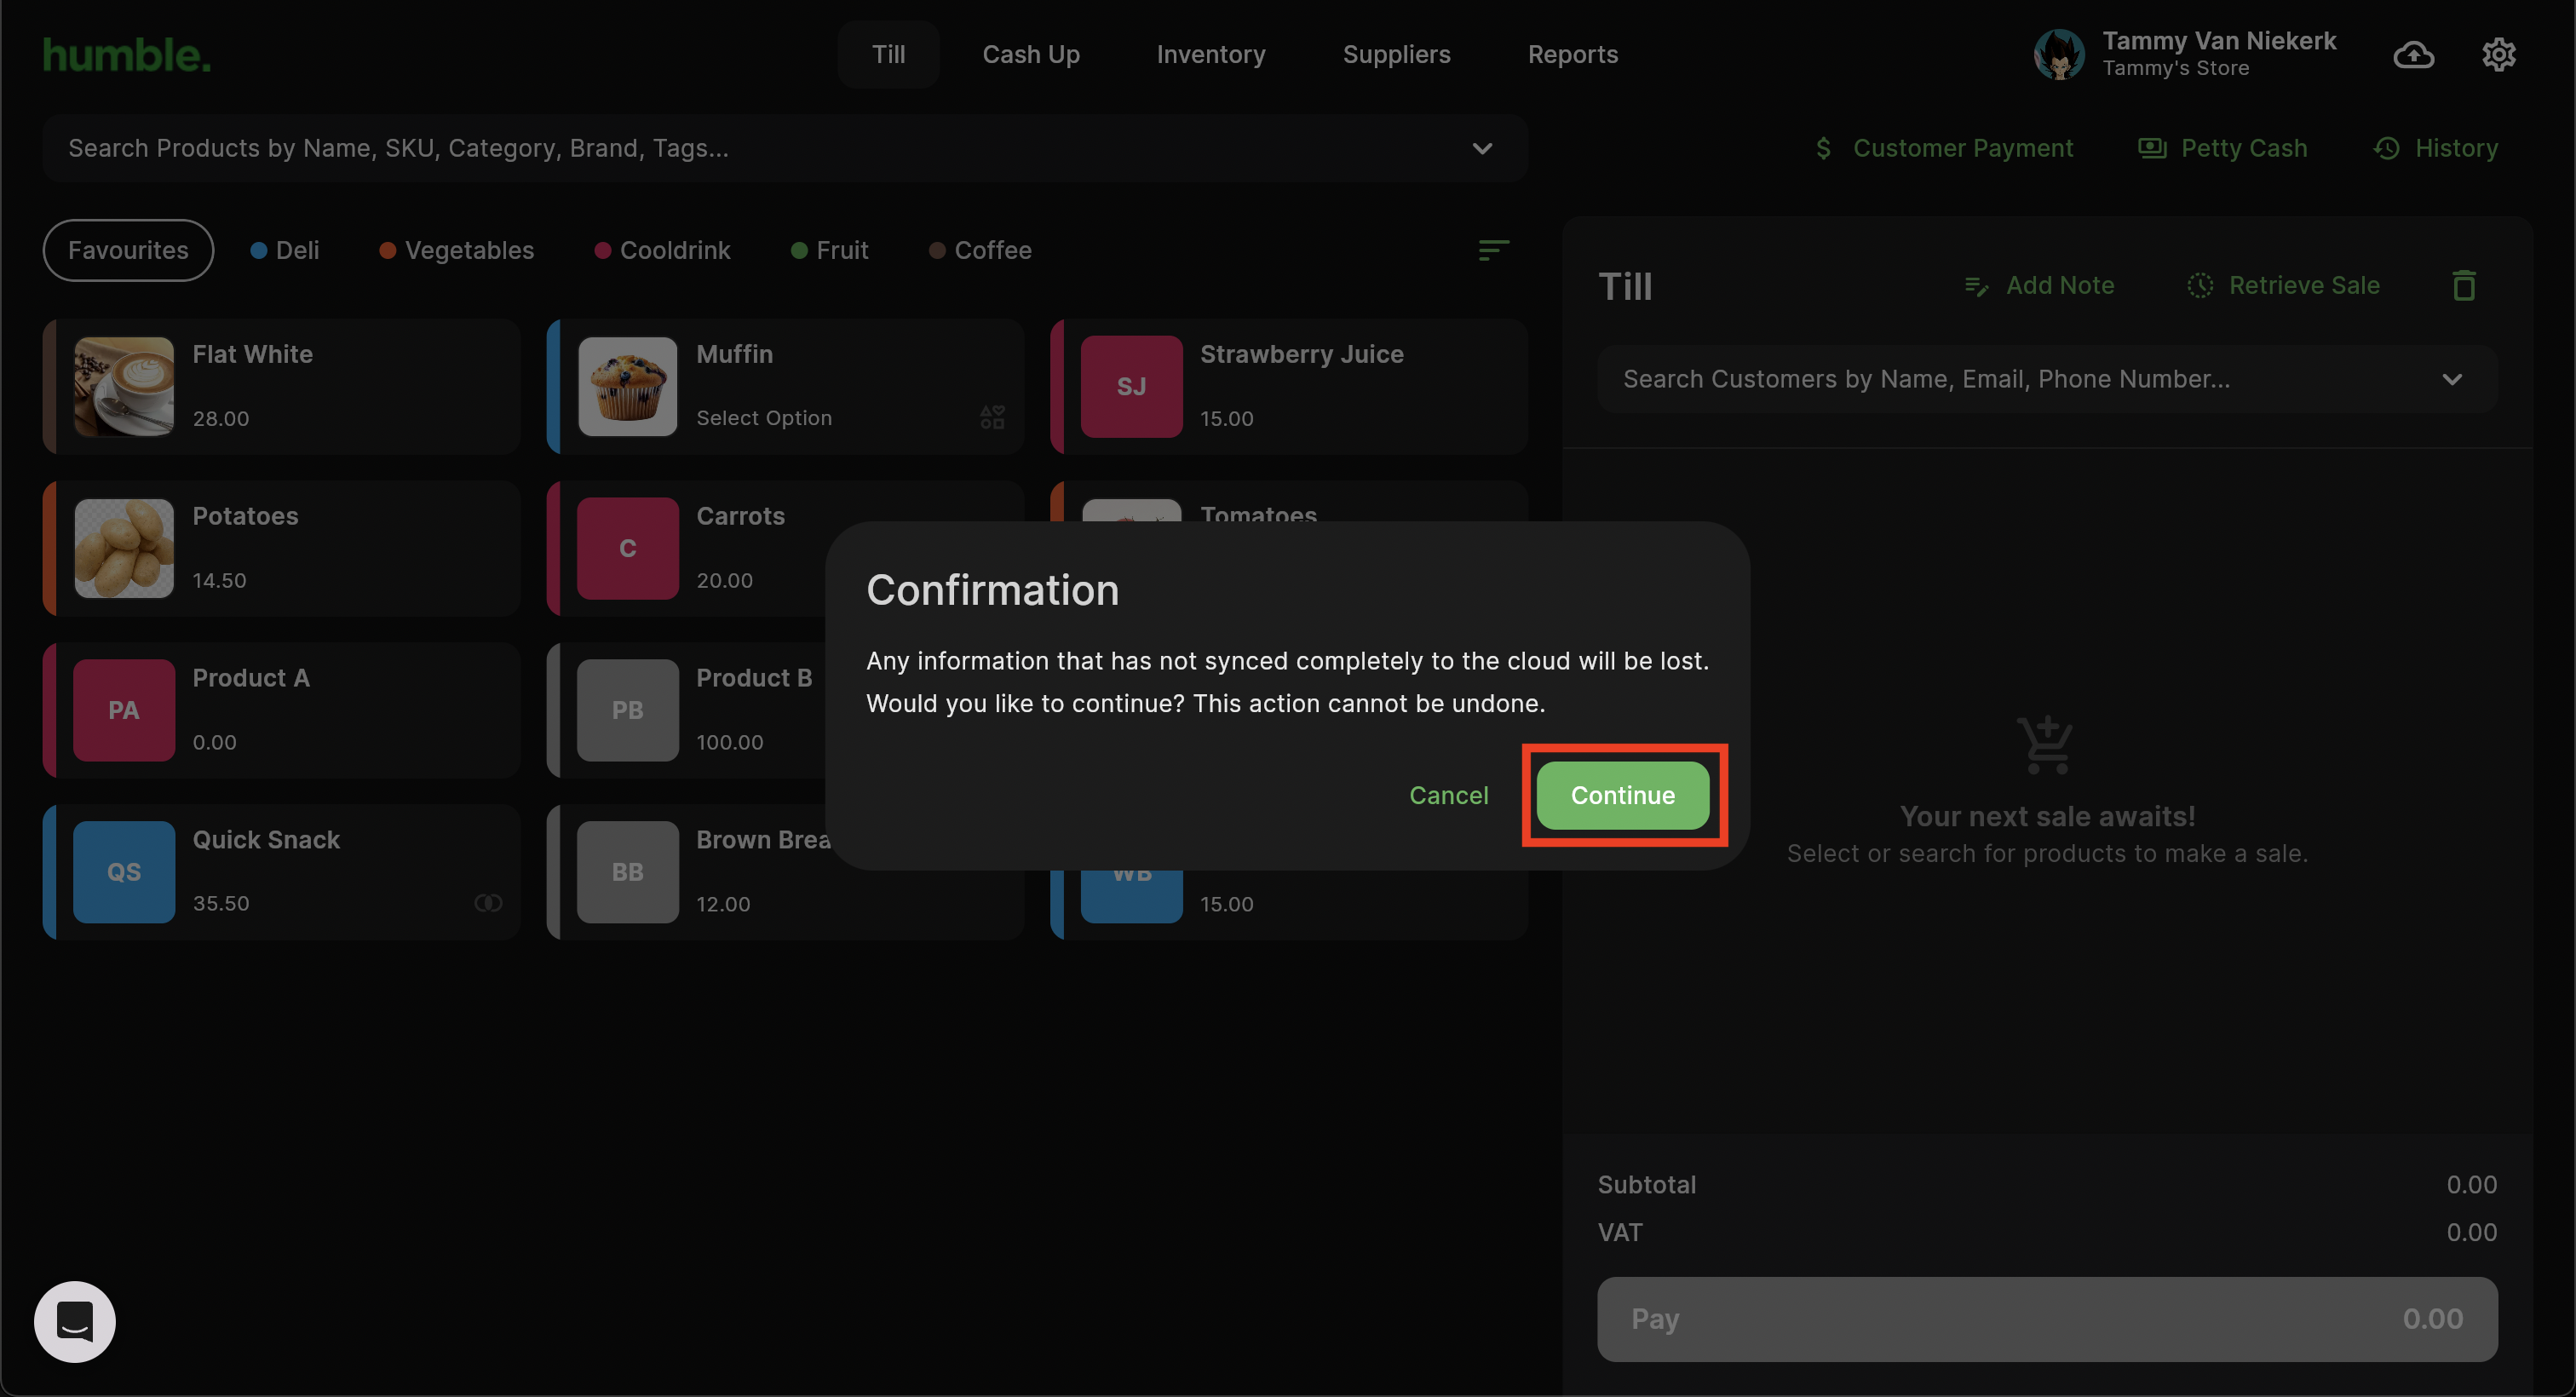
Task: Click the Add Note pencil icon
Action: pos(1976,286)
